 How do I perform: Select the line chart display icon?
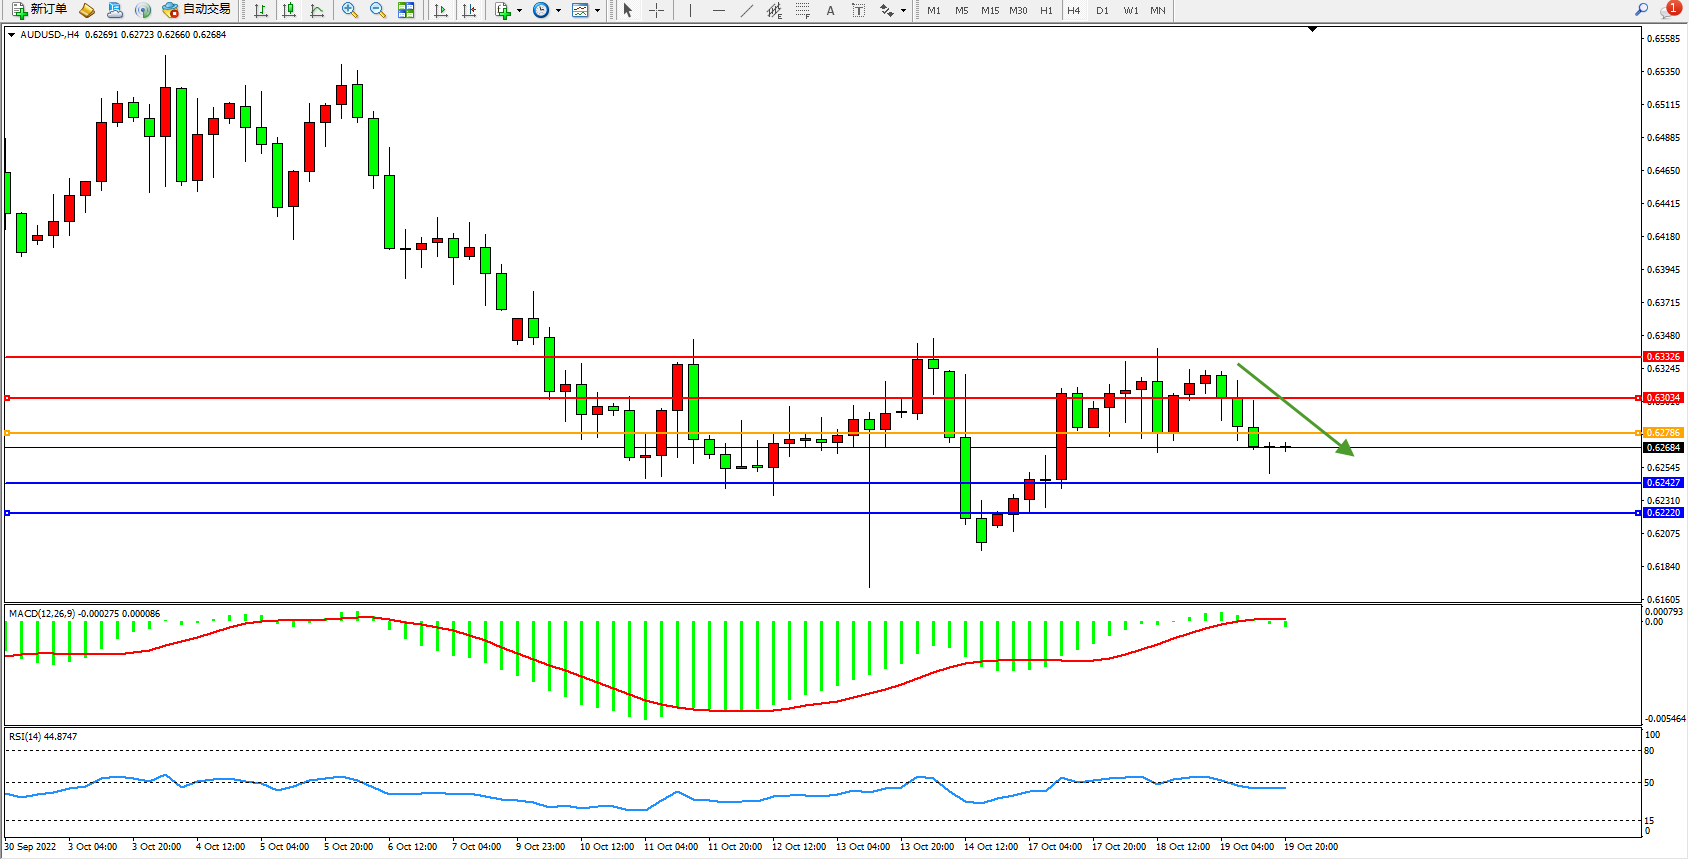pyautogui.click(x=317, y=10)
